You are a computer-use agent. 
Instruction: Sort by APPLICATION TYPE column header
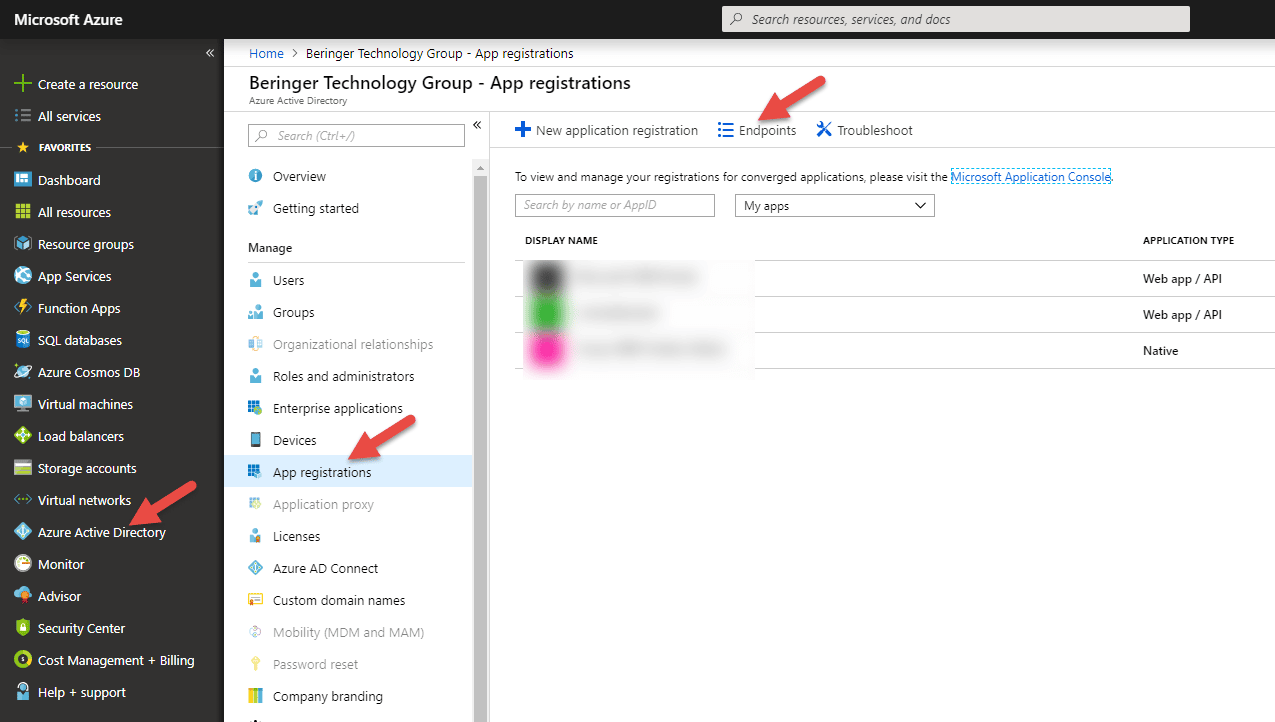1188,241
